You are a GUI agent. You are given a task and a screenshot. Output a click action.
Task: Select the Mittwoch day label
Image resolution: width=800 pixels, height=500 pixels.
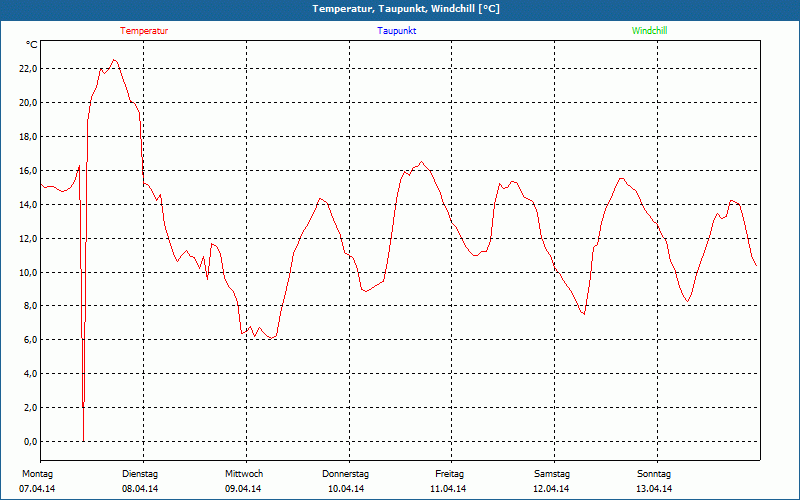coord(244,474)
